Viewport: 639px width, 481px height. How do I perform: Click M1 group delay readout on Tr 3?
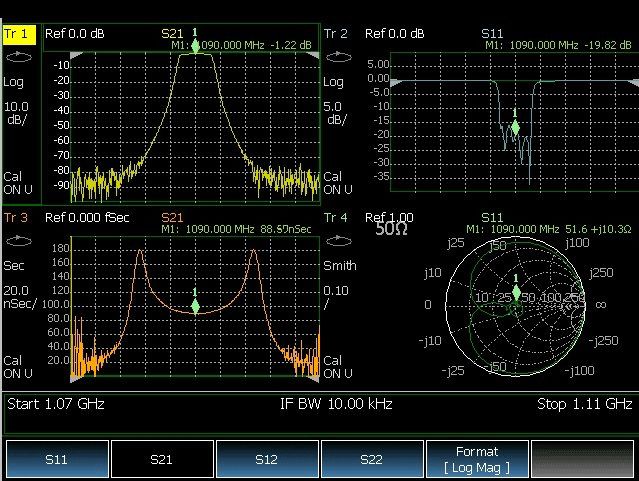tap(236, 229)
